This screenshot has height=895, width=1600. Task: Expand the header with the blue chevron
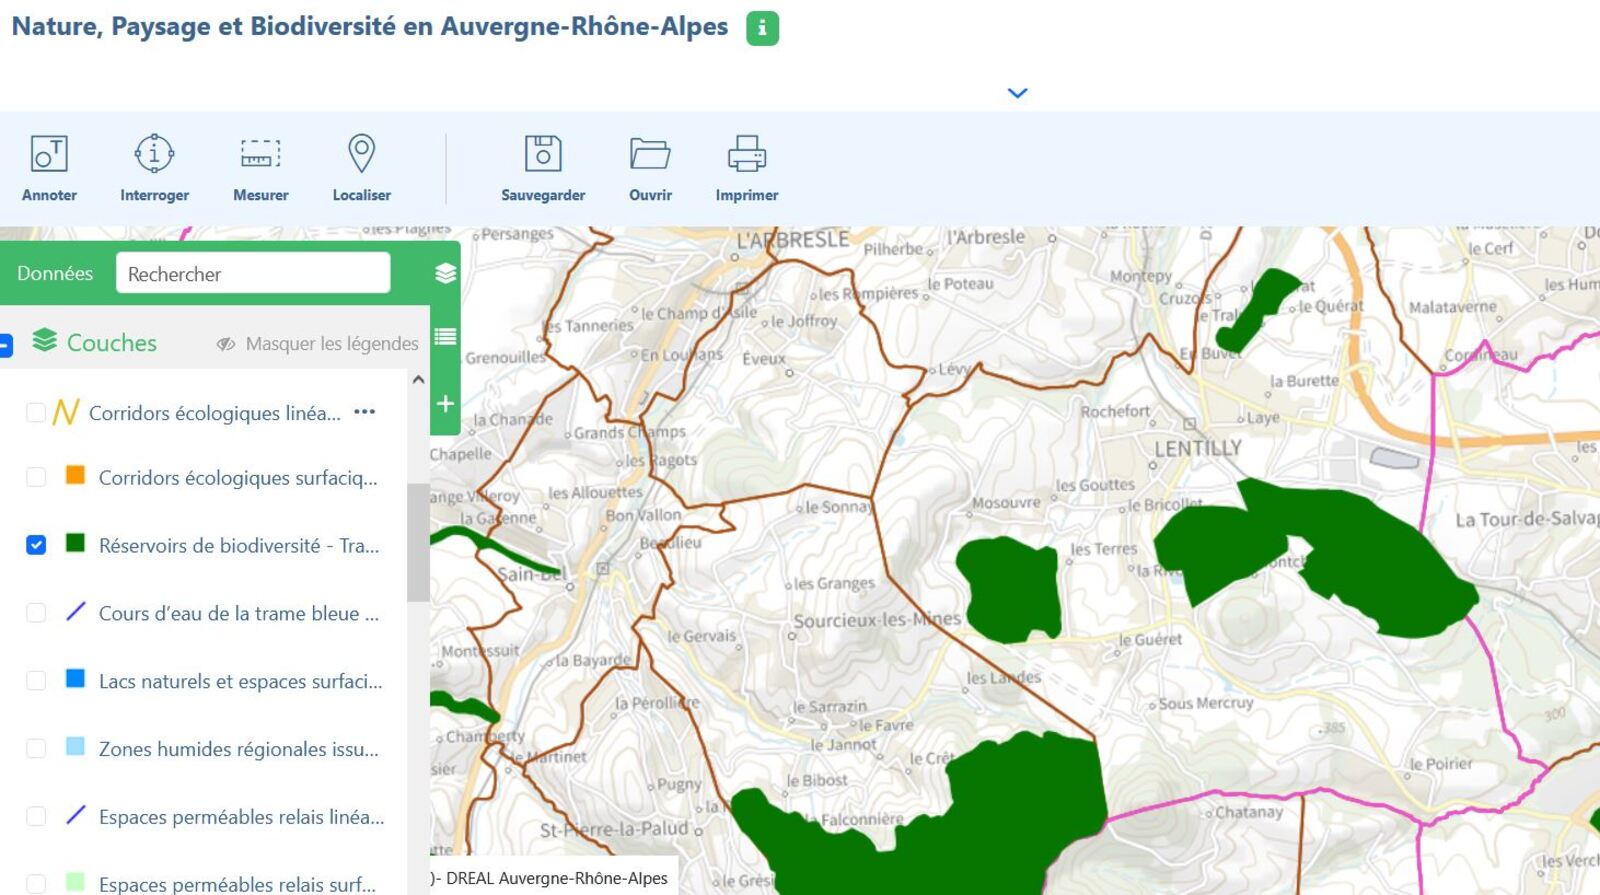pyautogui.click(x=1017, y=93)
